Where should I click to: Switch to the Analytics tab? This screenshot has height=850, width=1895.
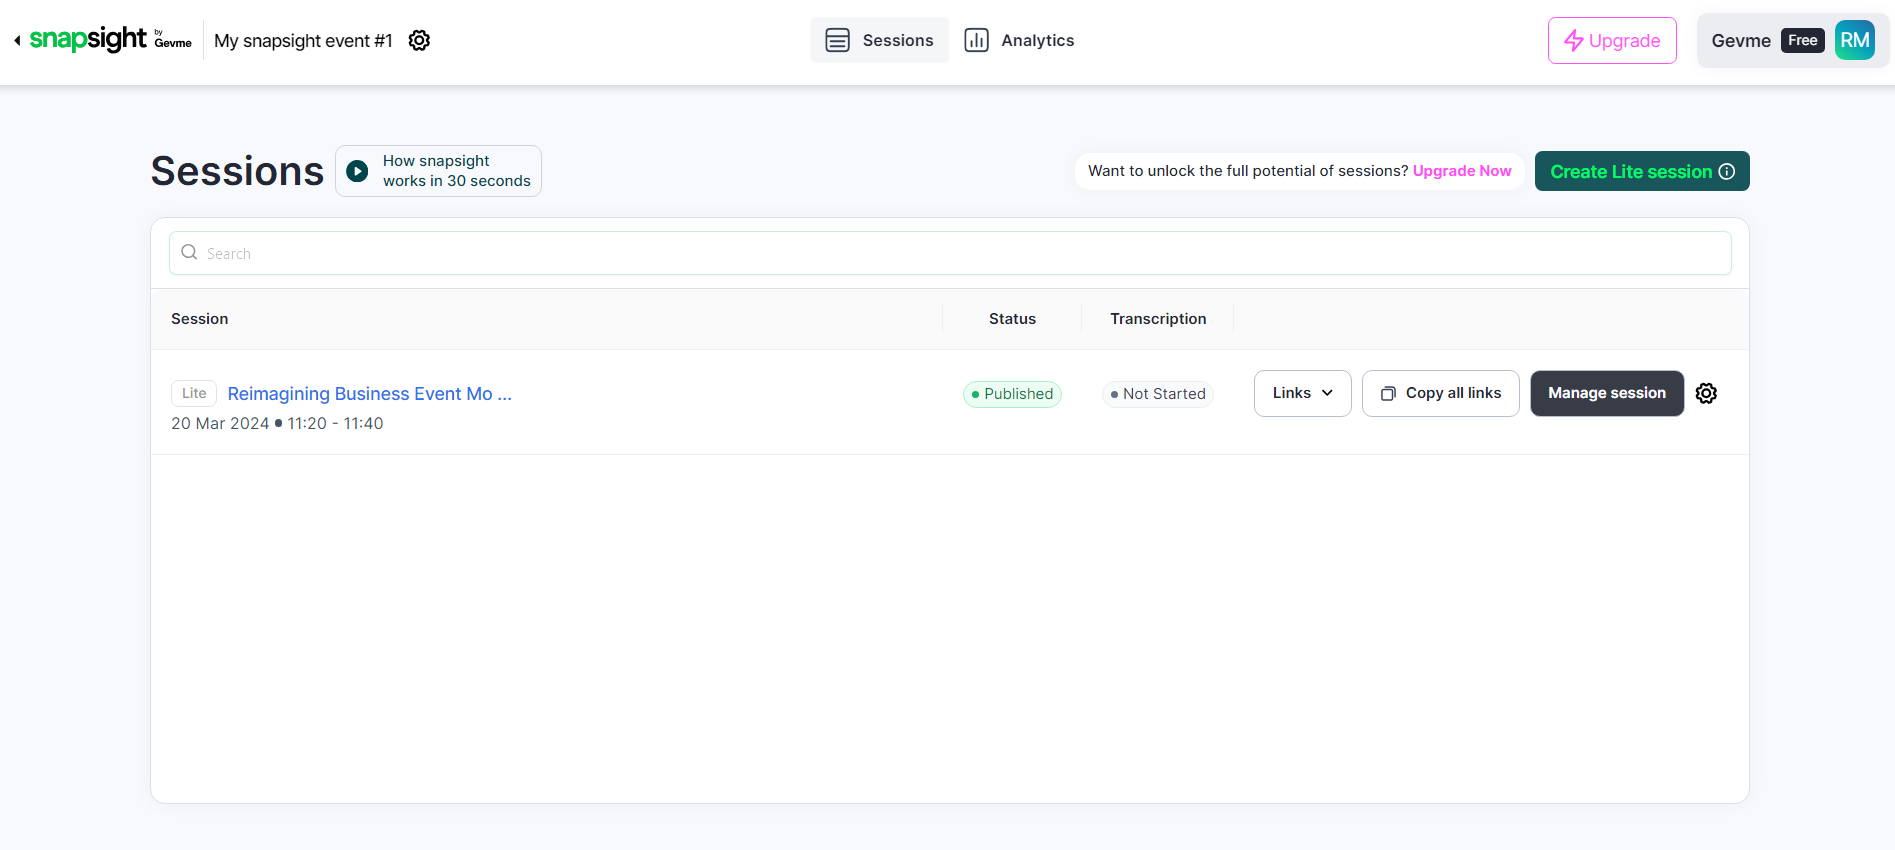(x=1037, y=41)
